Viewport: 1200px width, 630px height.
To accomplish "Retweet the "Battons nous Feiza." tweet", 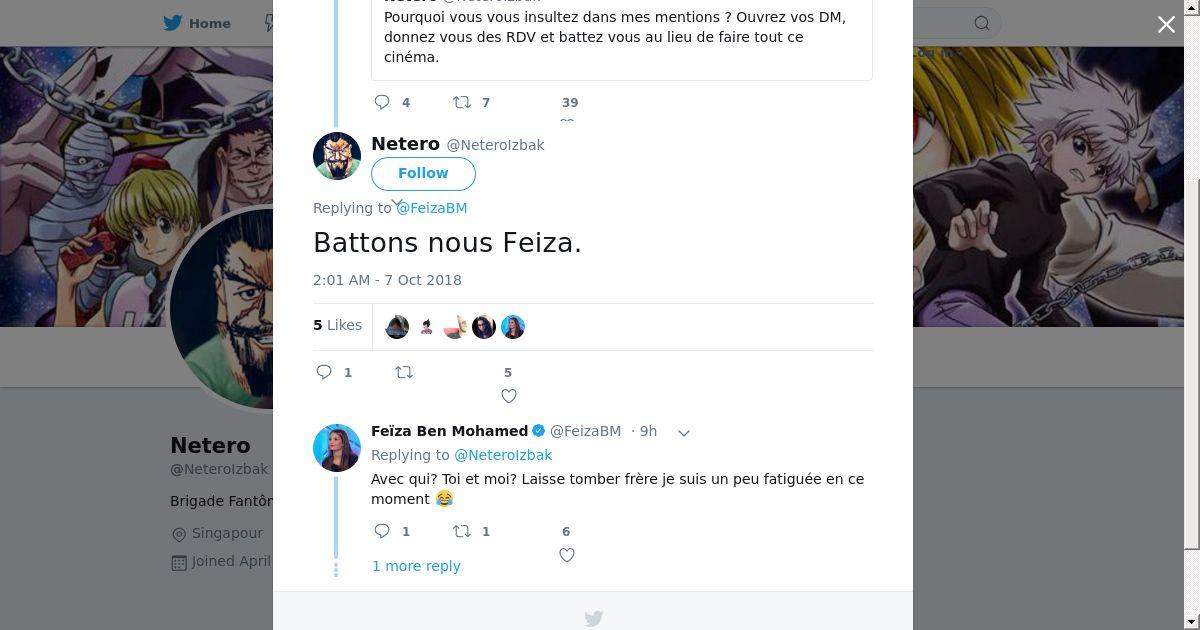I will tap(404, 372).
